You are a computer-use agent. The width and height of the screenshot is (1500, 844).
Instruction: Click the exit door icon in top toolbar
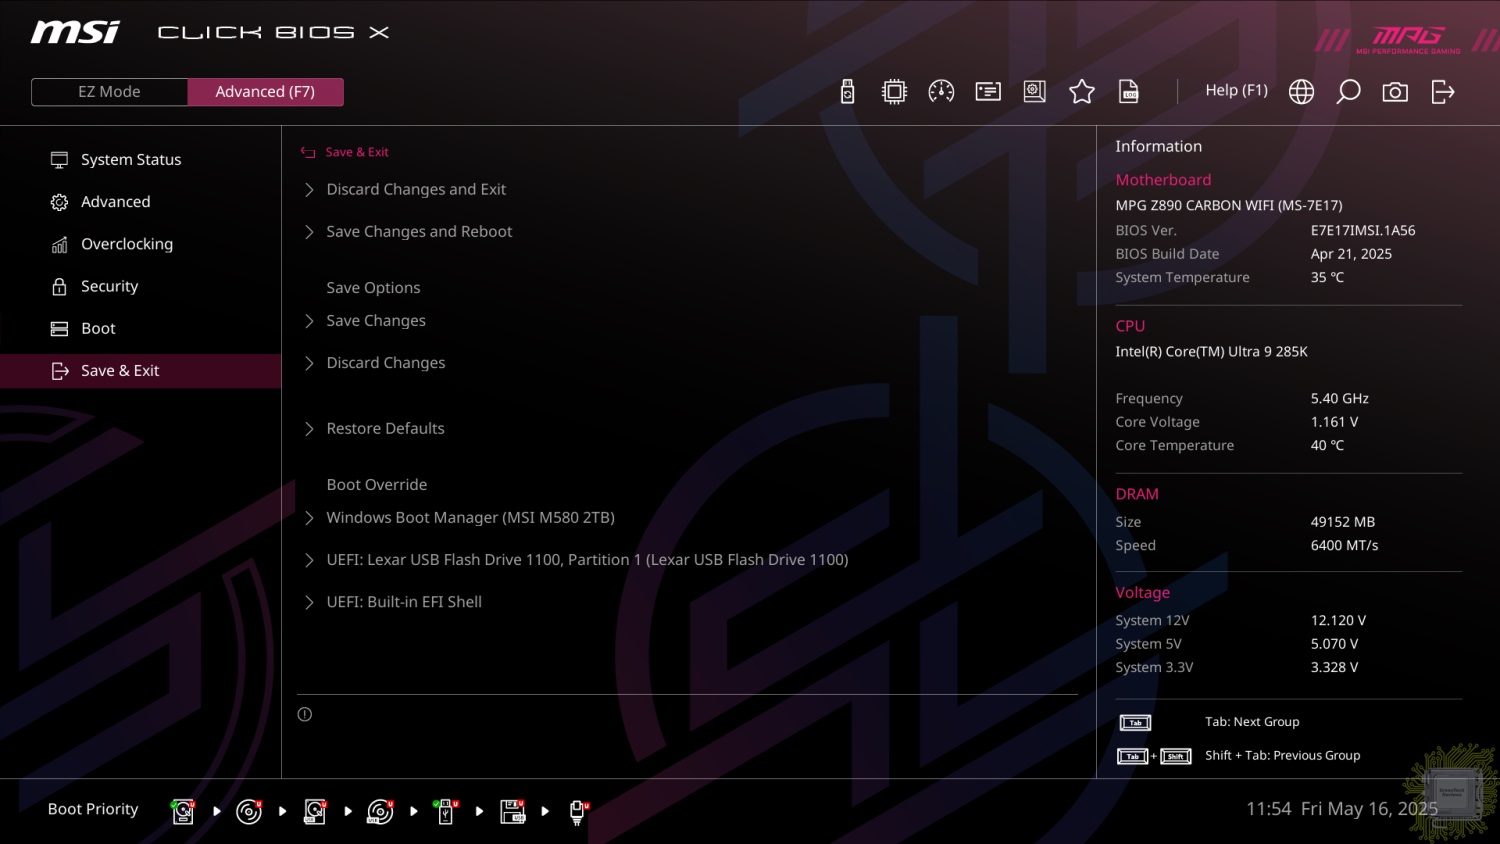pos(1443,92)
